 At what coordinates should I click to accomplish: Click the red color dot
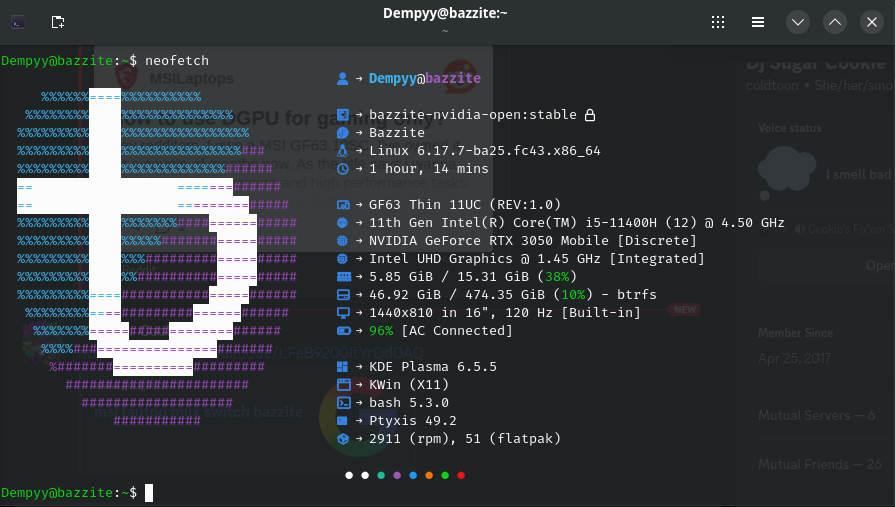click(461, 475)
